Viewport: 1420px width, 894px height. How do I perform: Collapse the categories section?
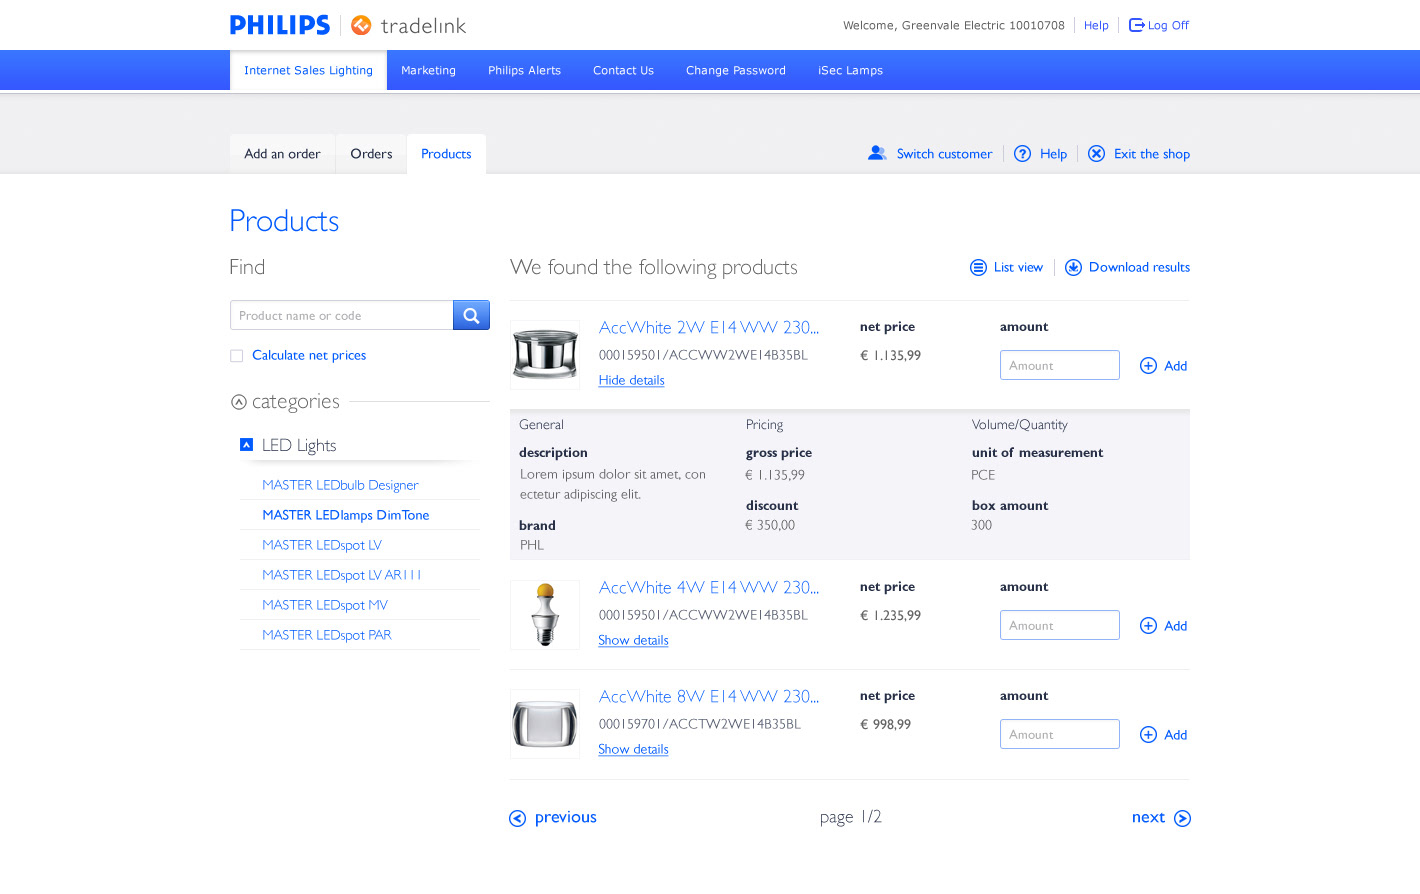click(238, 402)
